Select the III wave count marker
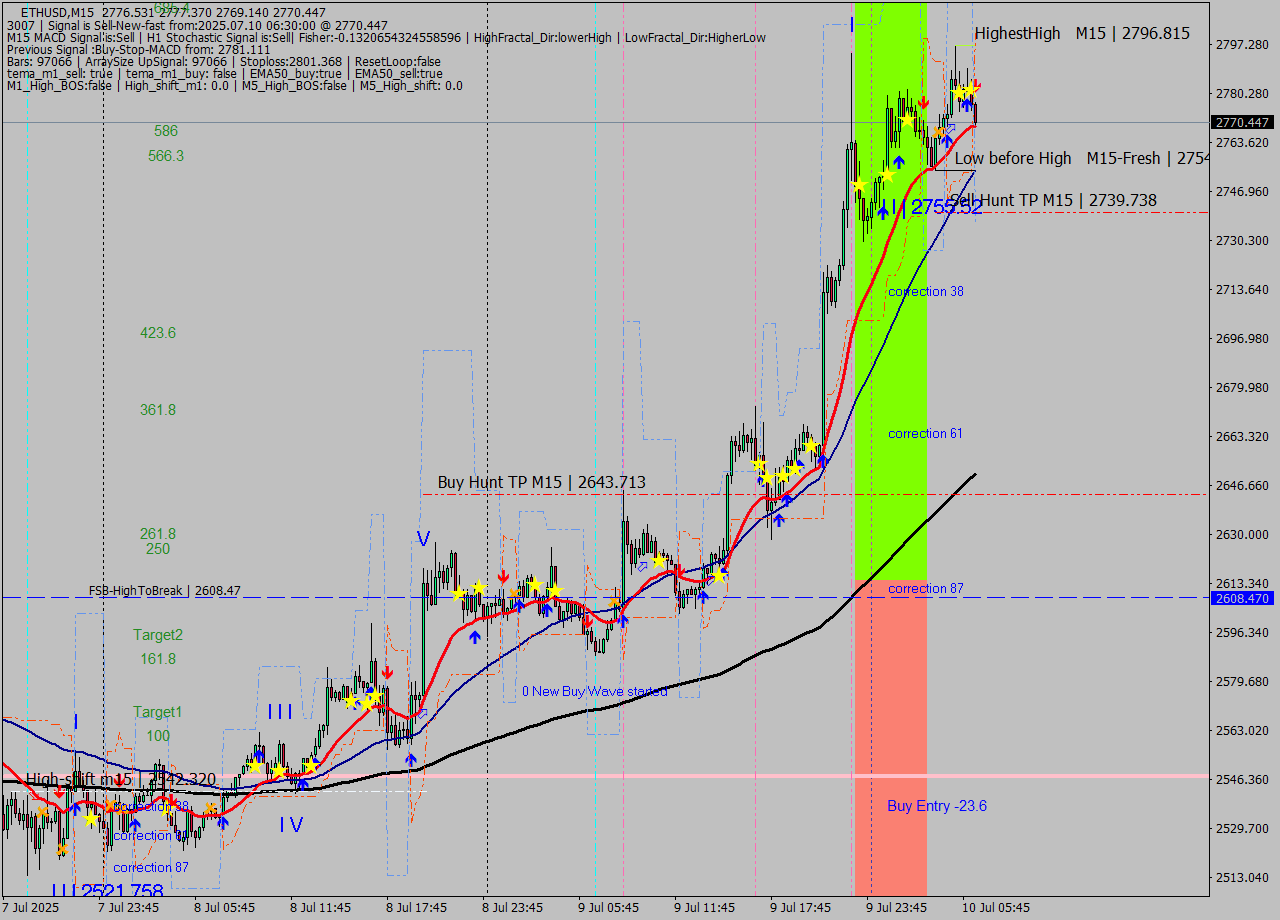Viewport: 1280px width, 920px height. (x=278, y=712)
